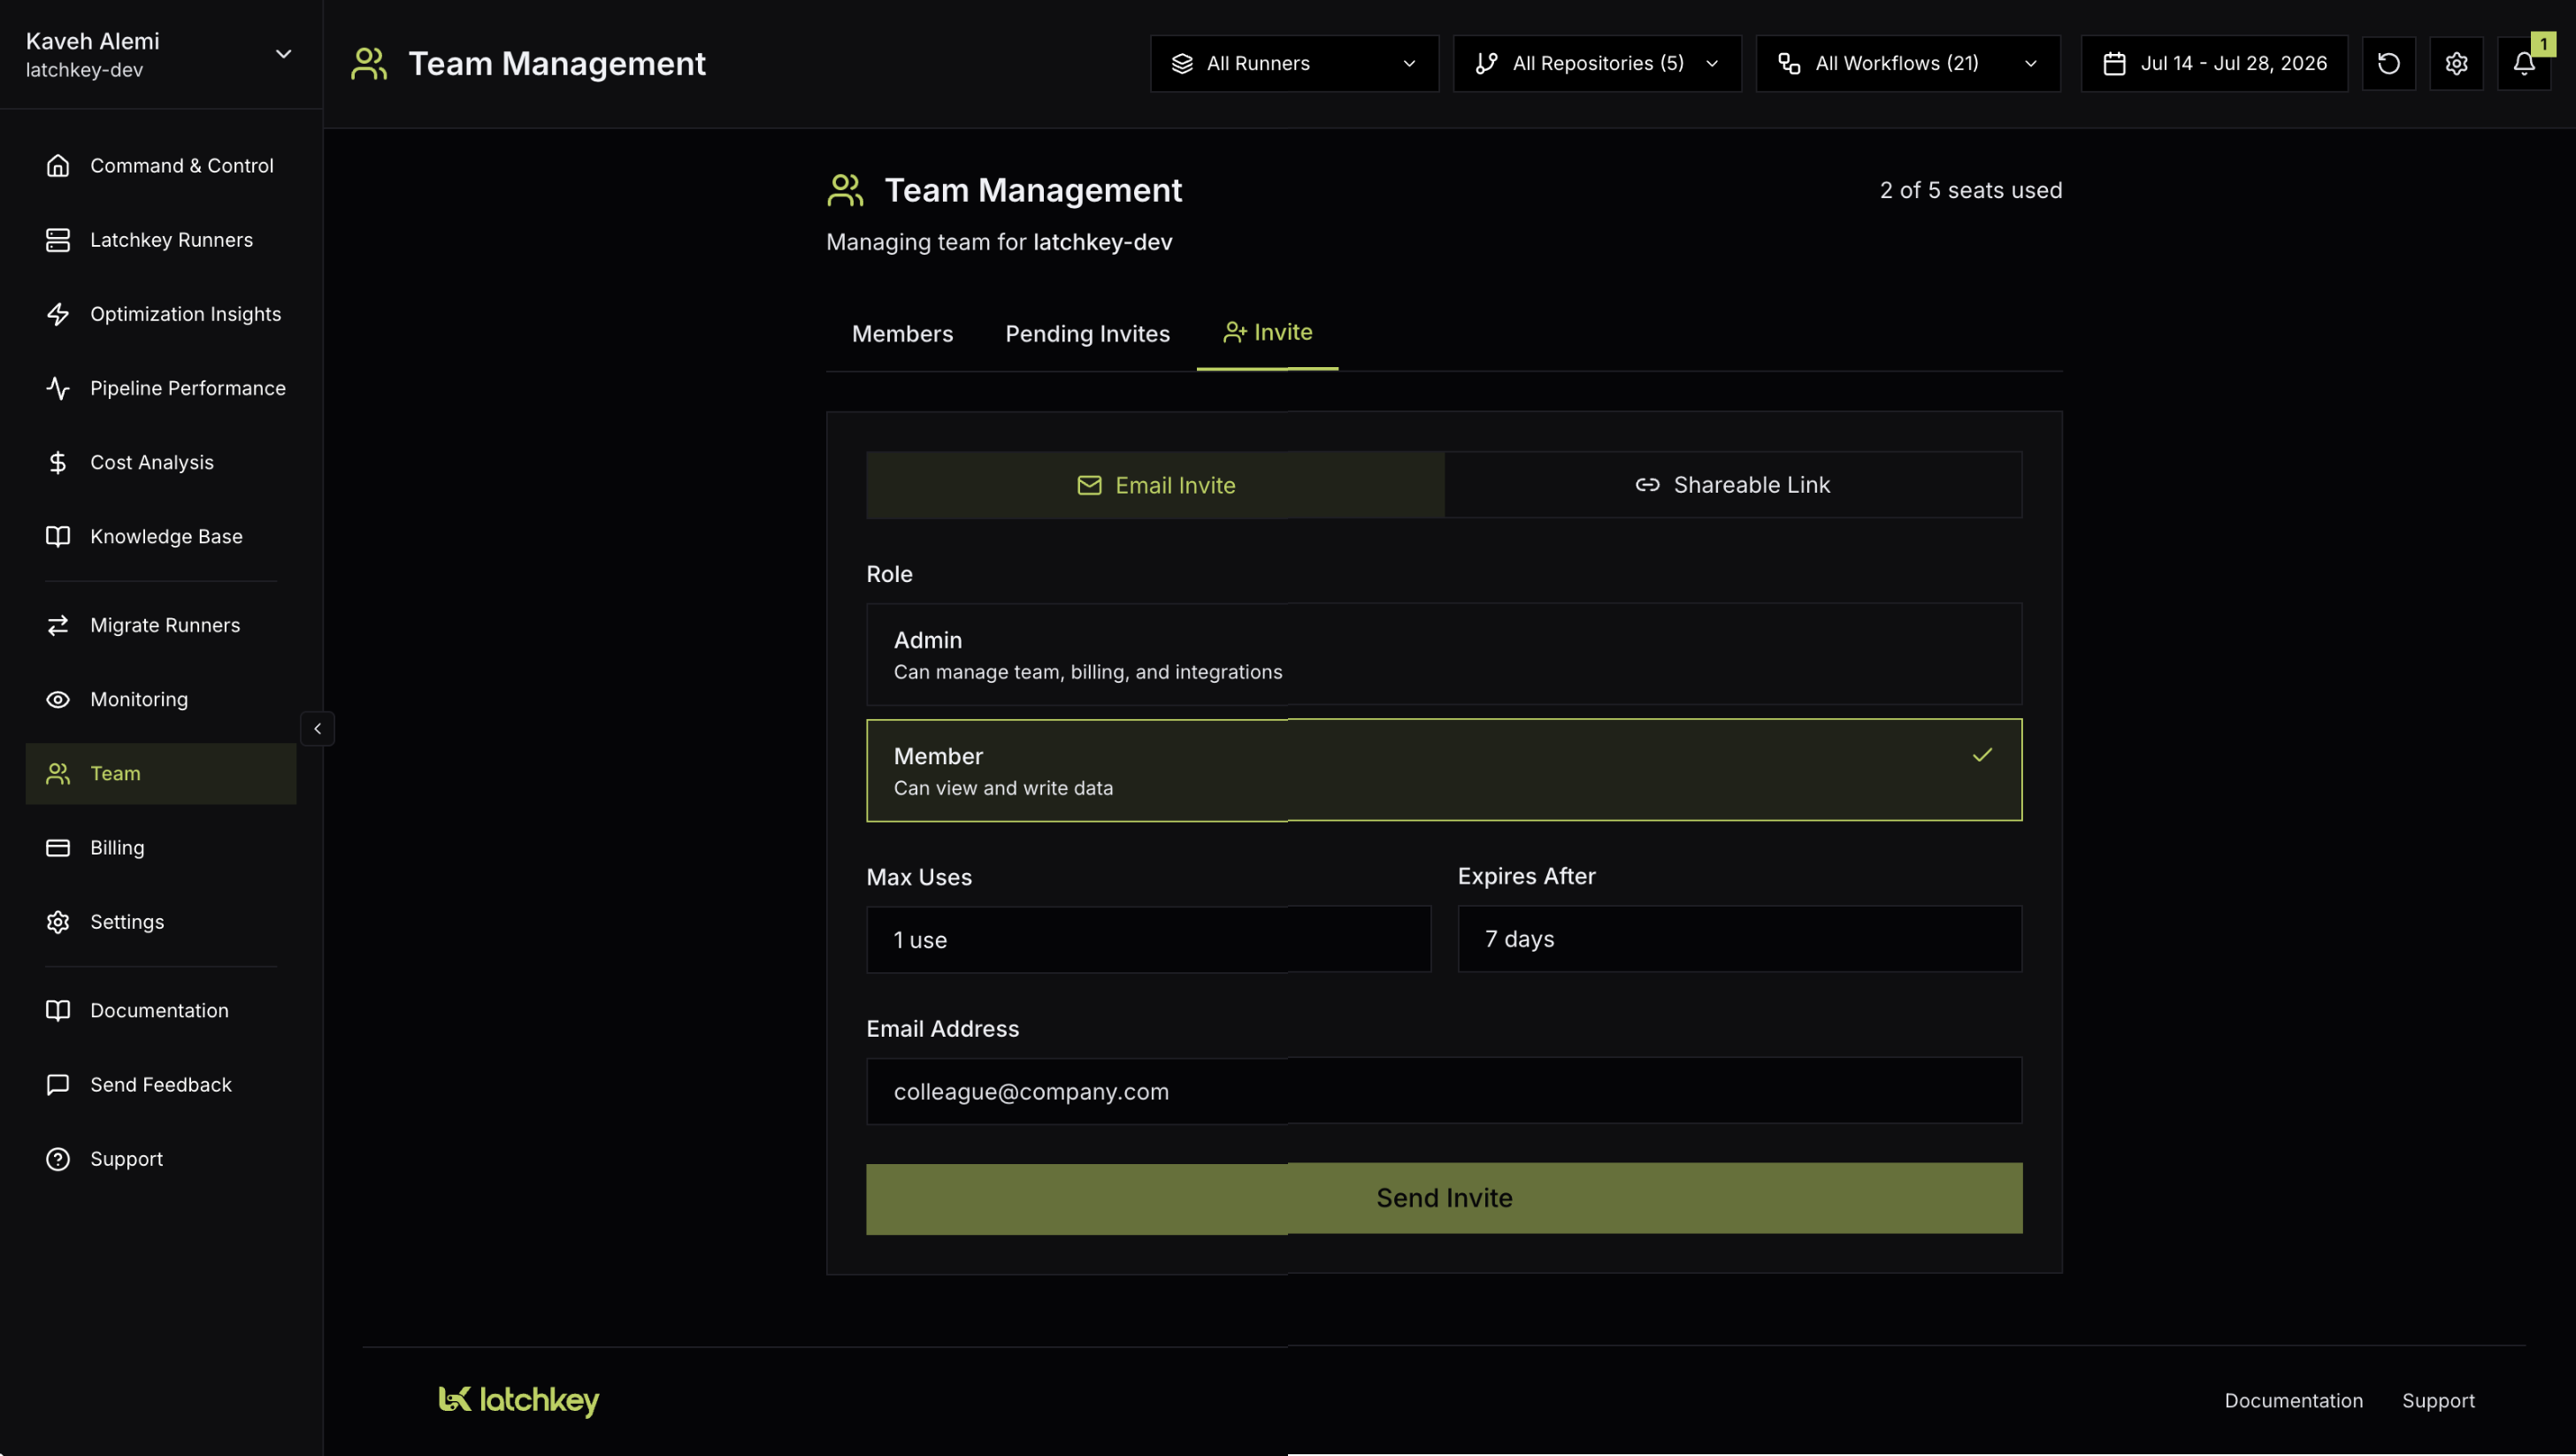2576x1456 pixels.
Task: Click the calendar icon in date range
Action: 2114,63
